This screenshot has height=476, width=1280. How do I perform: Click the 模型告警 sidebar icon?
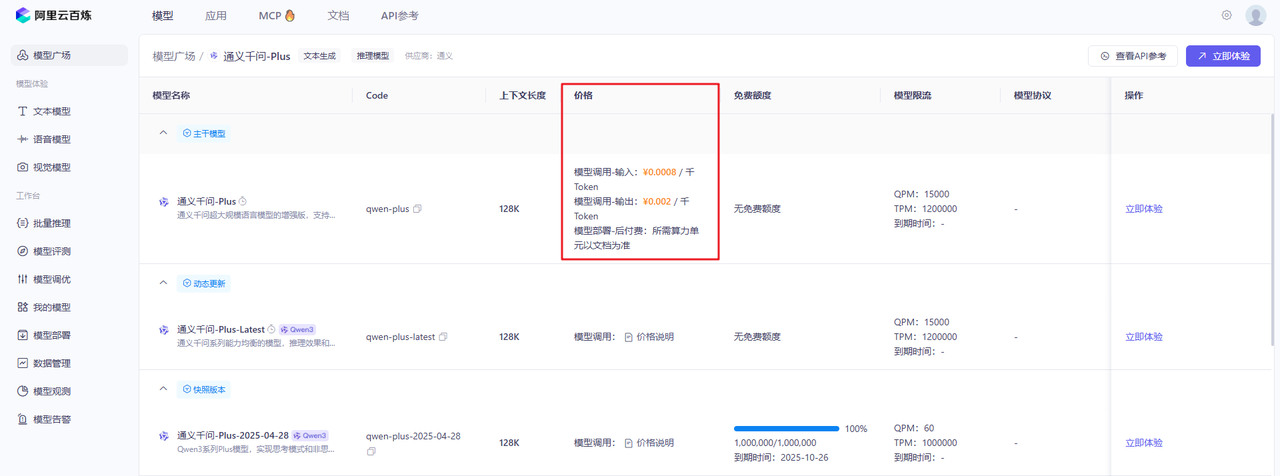pyautogui.click(x=23, y=419)
